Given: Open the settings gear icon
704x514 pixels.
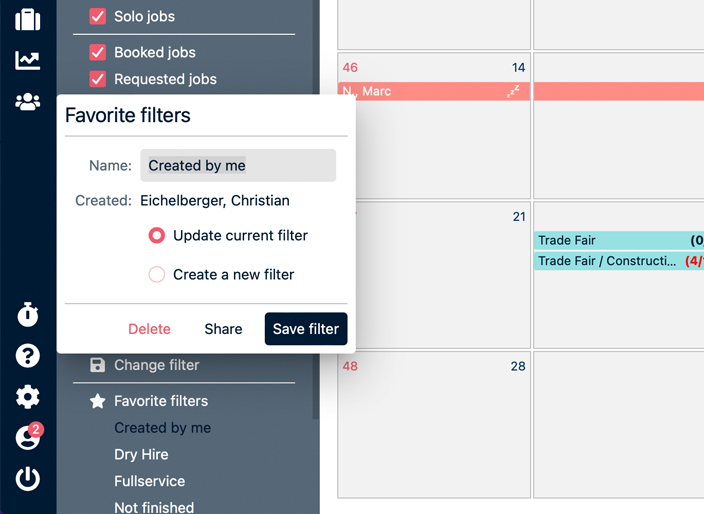Looking at the screenshot, I should point(28,397).
